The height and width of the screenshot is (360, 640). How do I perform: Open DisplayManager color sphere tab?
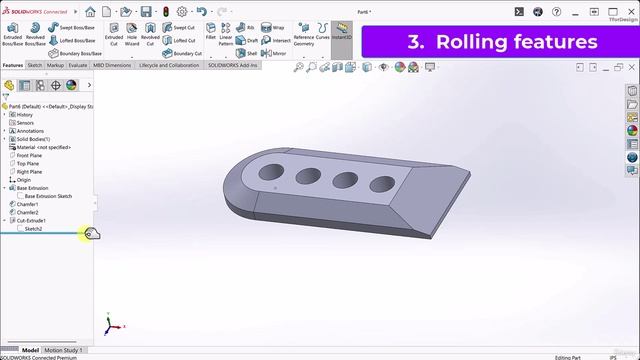click(x=71, y=85)
